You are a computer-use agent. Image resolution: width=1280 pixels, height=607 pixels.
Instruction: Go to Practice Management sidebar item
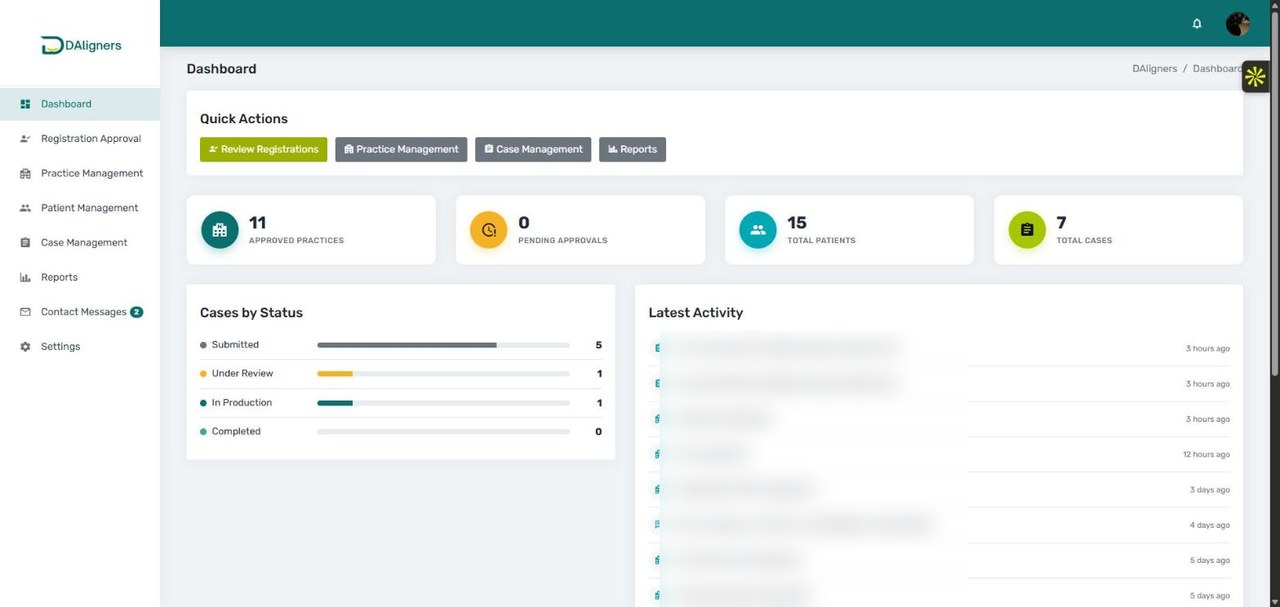point(80,173)
